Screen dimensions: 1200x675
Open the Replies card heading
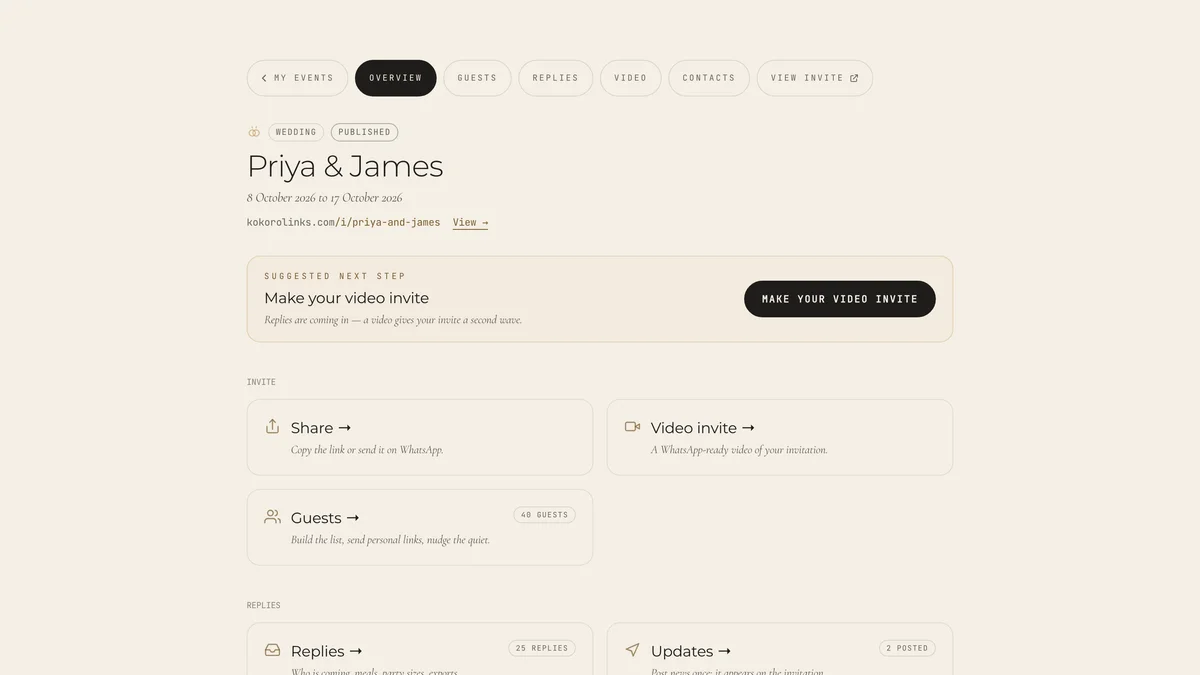326,651
